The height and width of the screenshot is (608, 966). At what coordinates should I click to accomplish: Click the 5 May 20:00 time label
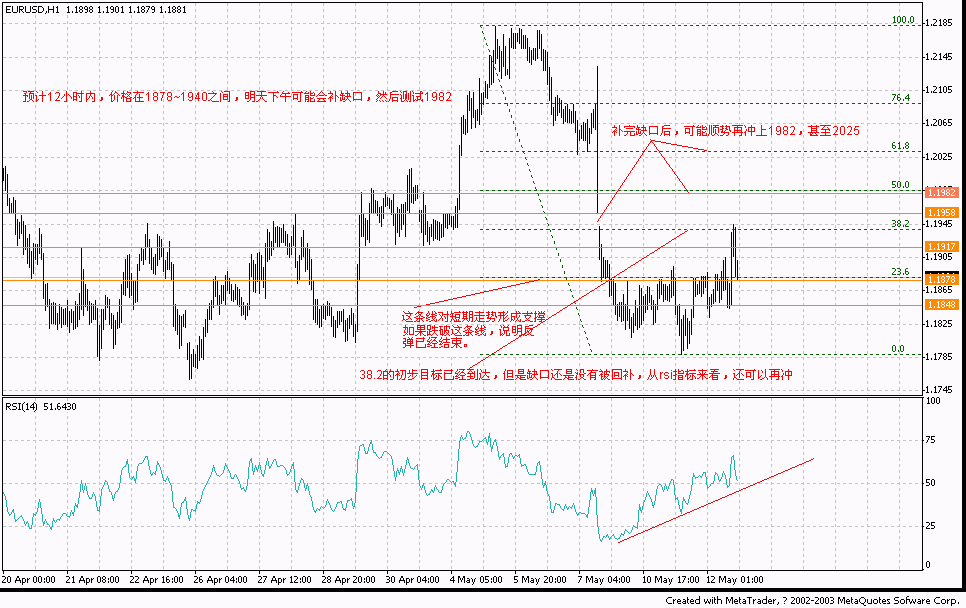(x=540, y=580)
